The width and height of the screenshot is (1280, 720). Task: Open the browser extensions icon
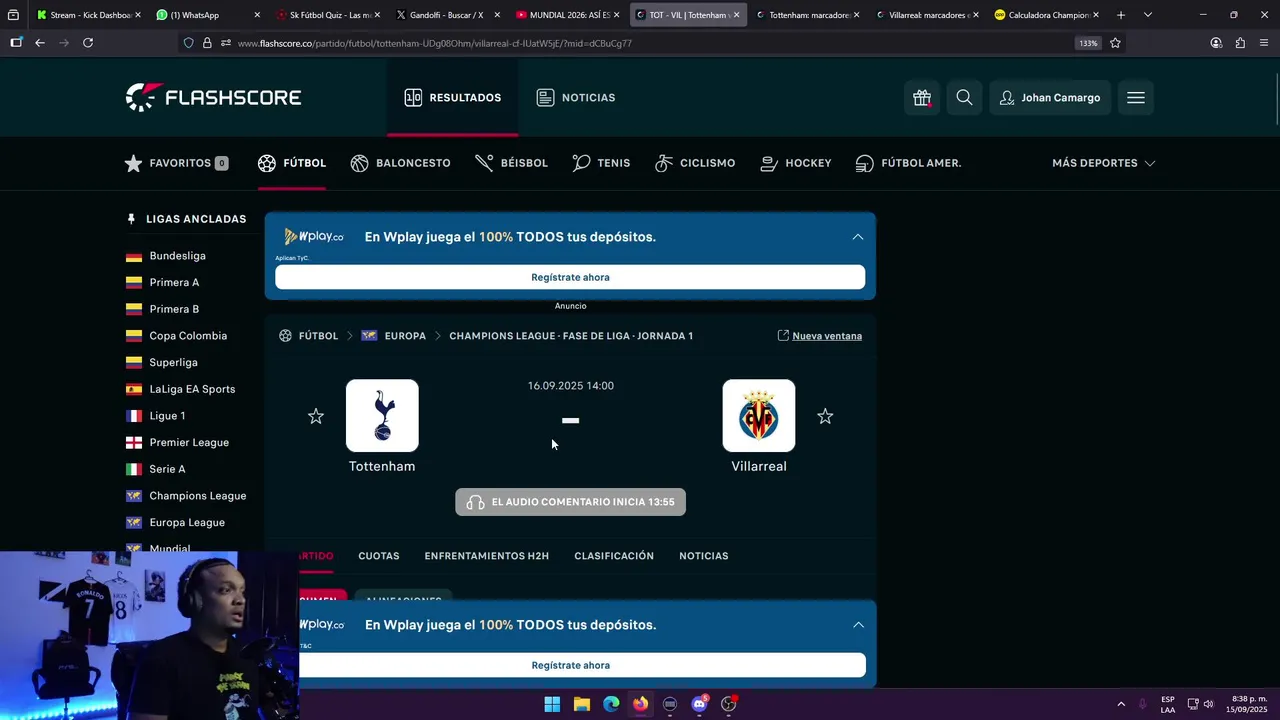(1240, 43)
